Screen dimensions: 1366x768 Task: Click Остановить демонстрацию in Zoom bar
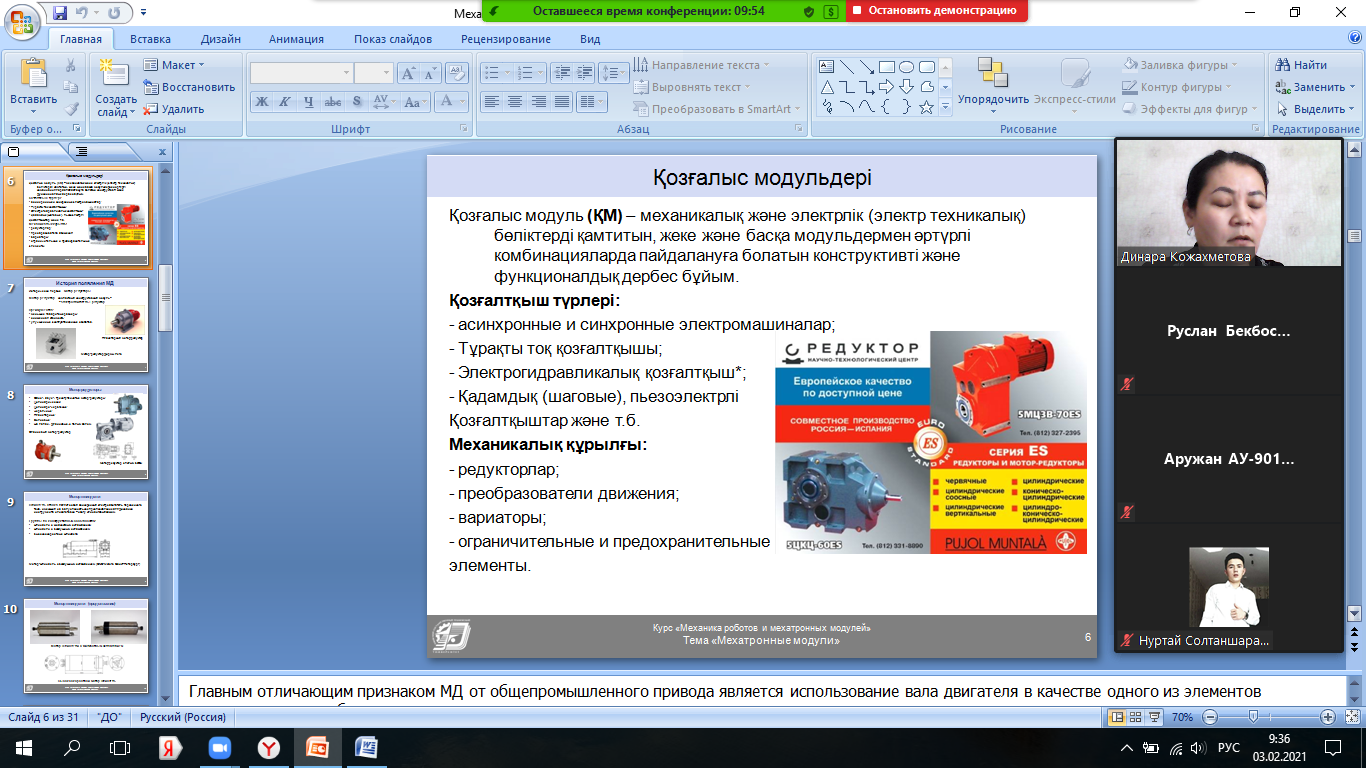[936, 11]
